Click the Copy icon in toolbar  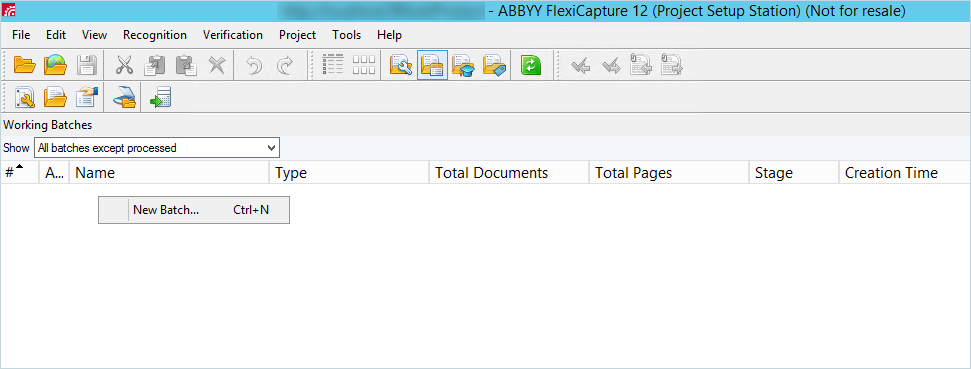pyautogui.click(x=155, y=65)
